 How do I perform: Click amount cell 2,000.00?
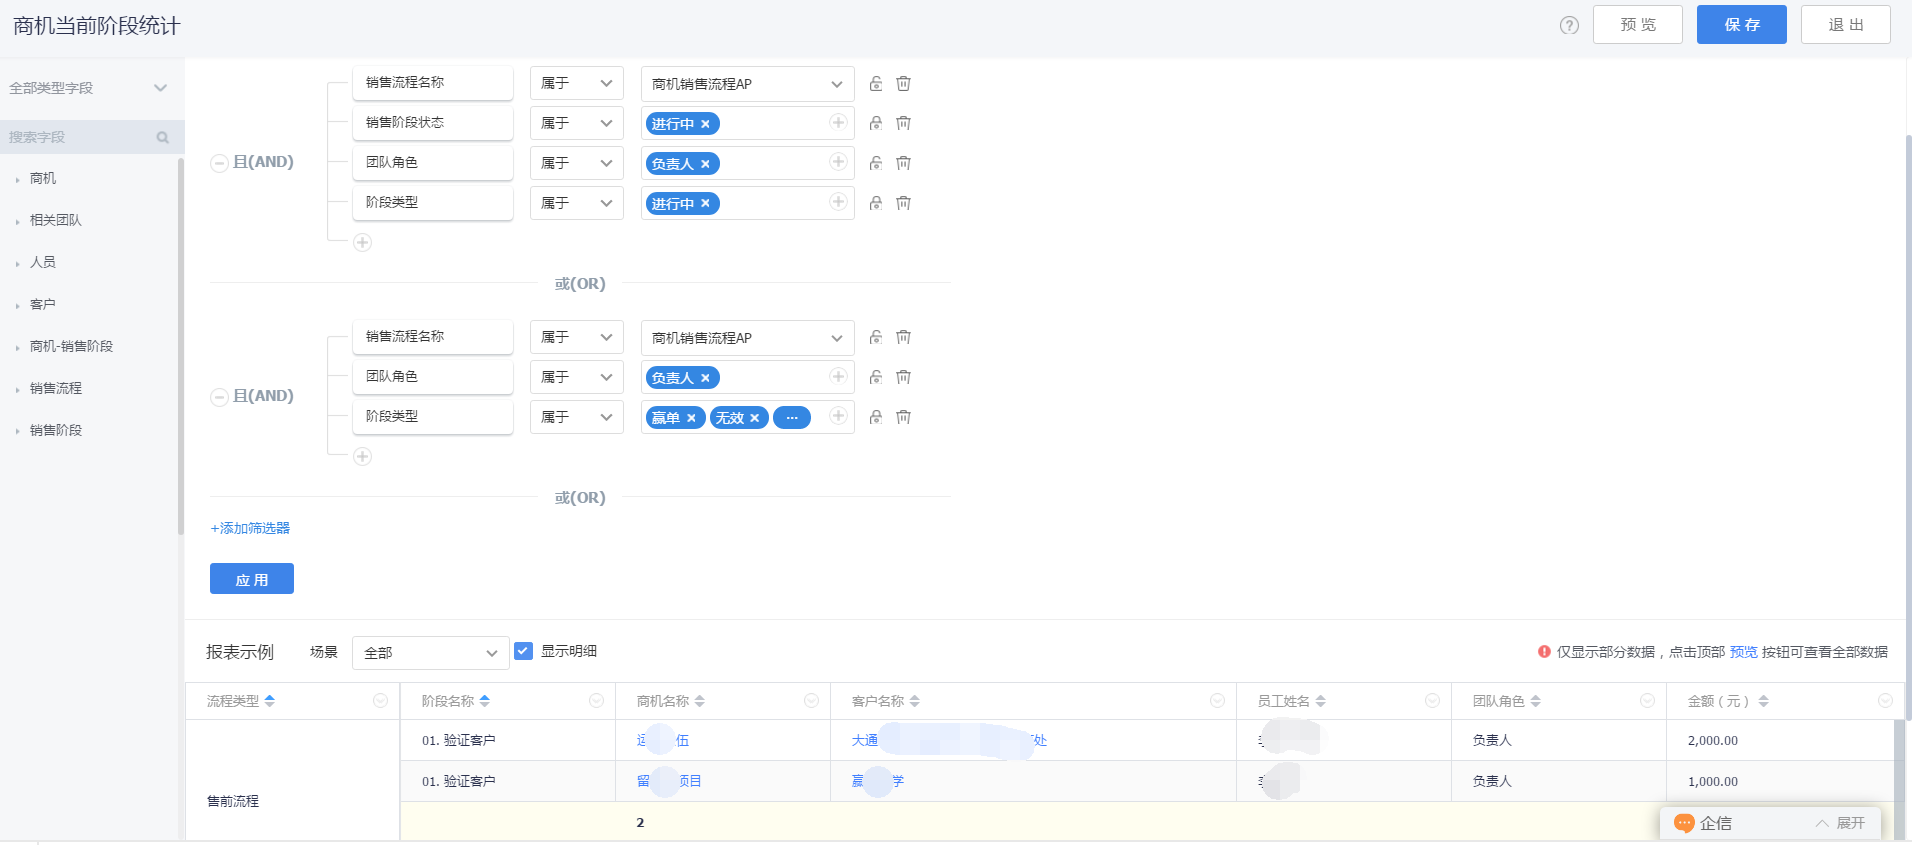tap(1713, 741)
